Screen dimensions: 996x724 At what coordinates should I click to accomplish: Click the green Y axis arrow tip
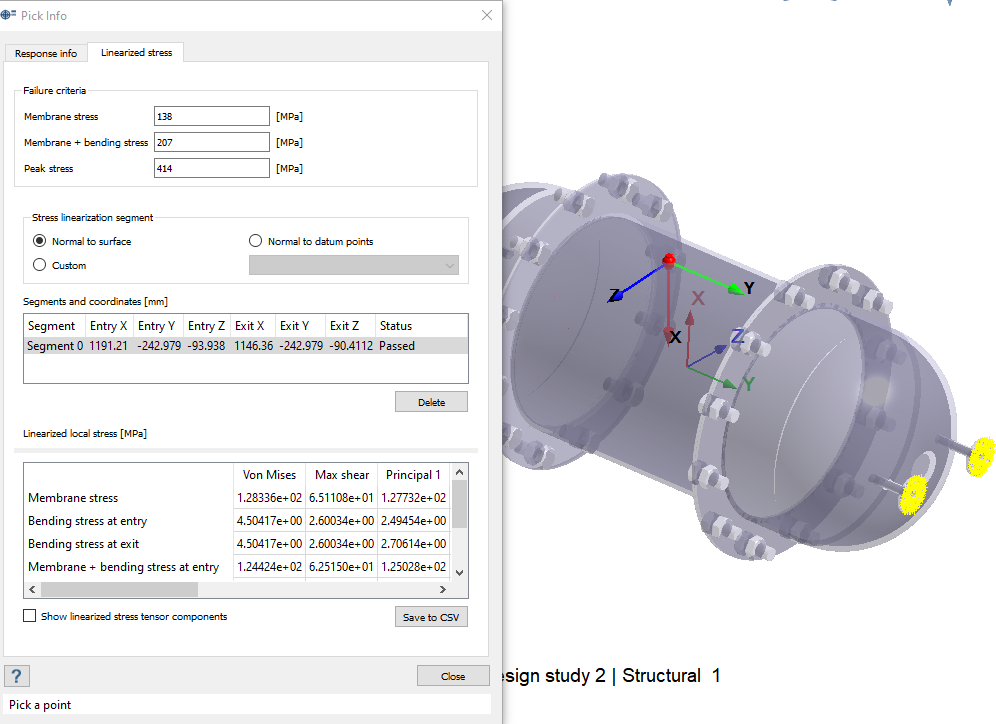pos(741,290)
